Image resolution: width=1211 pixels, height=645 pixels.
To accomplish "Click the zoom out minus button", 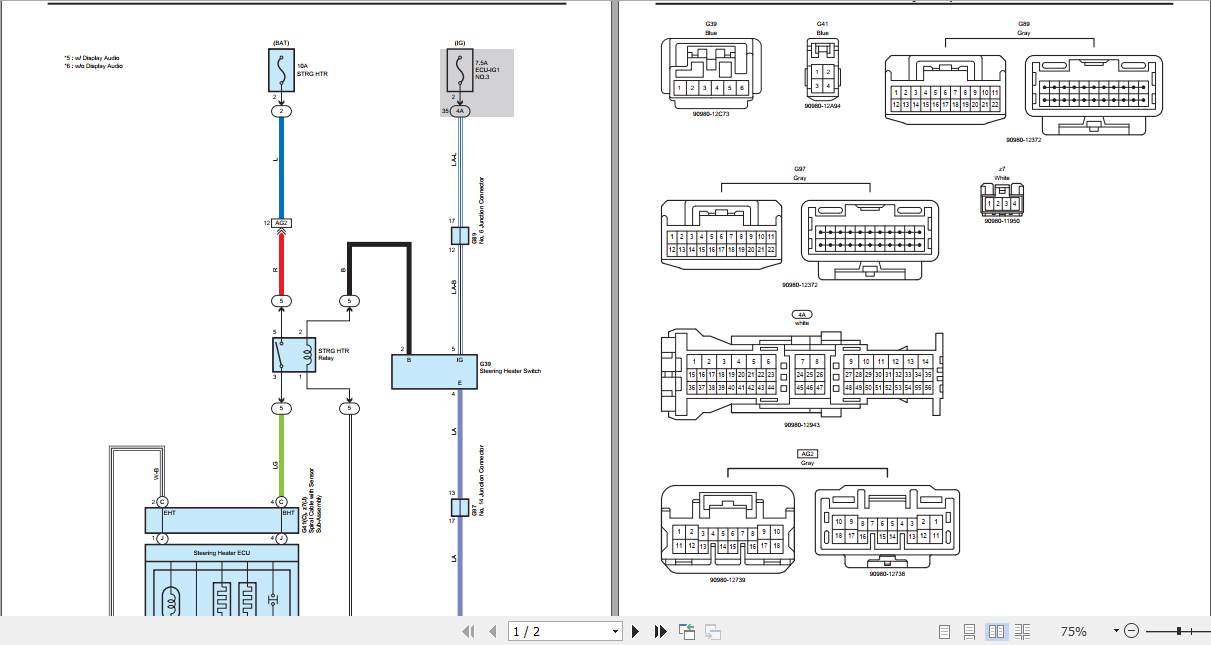I will coord(1131,631).
